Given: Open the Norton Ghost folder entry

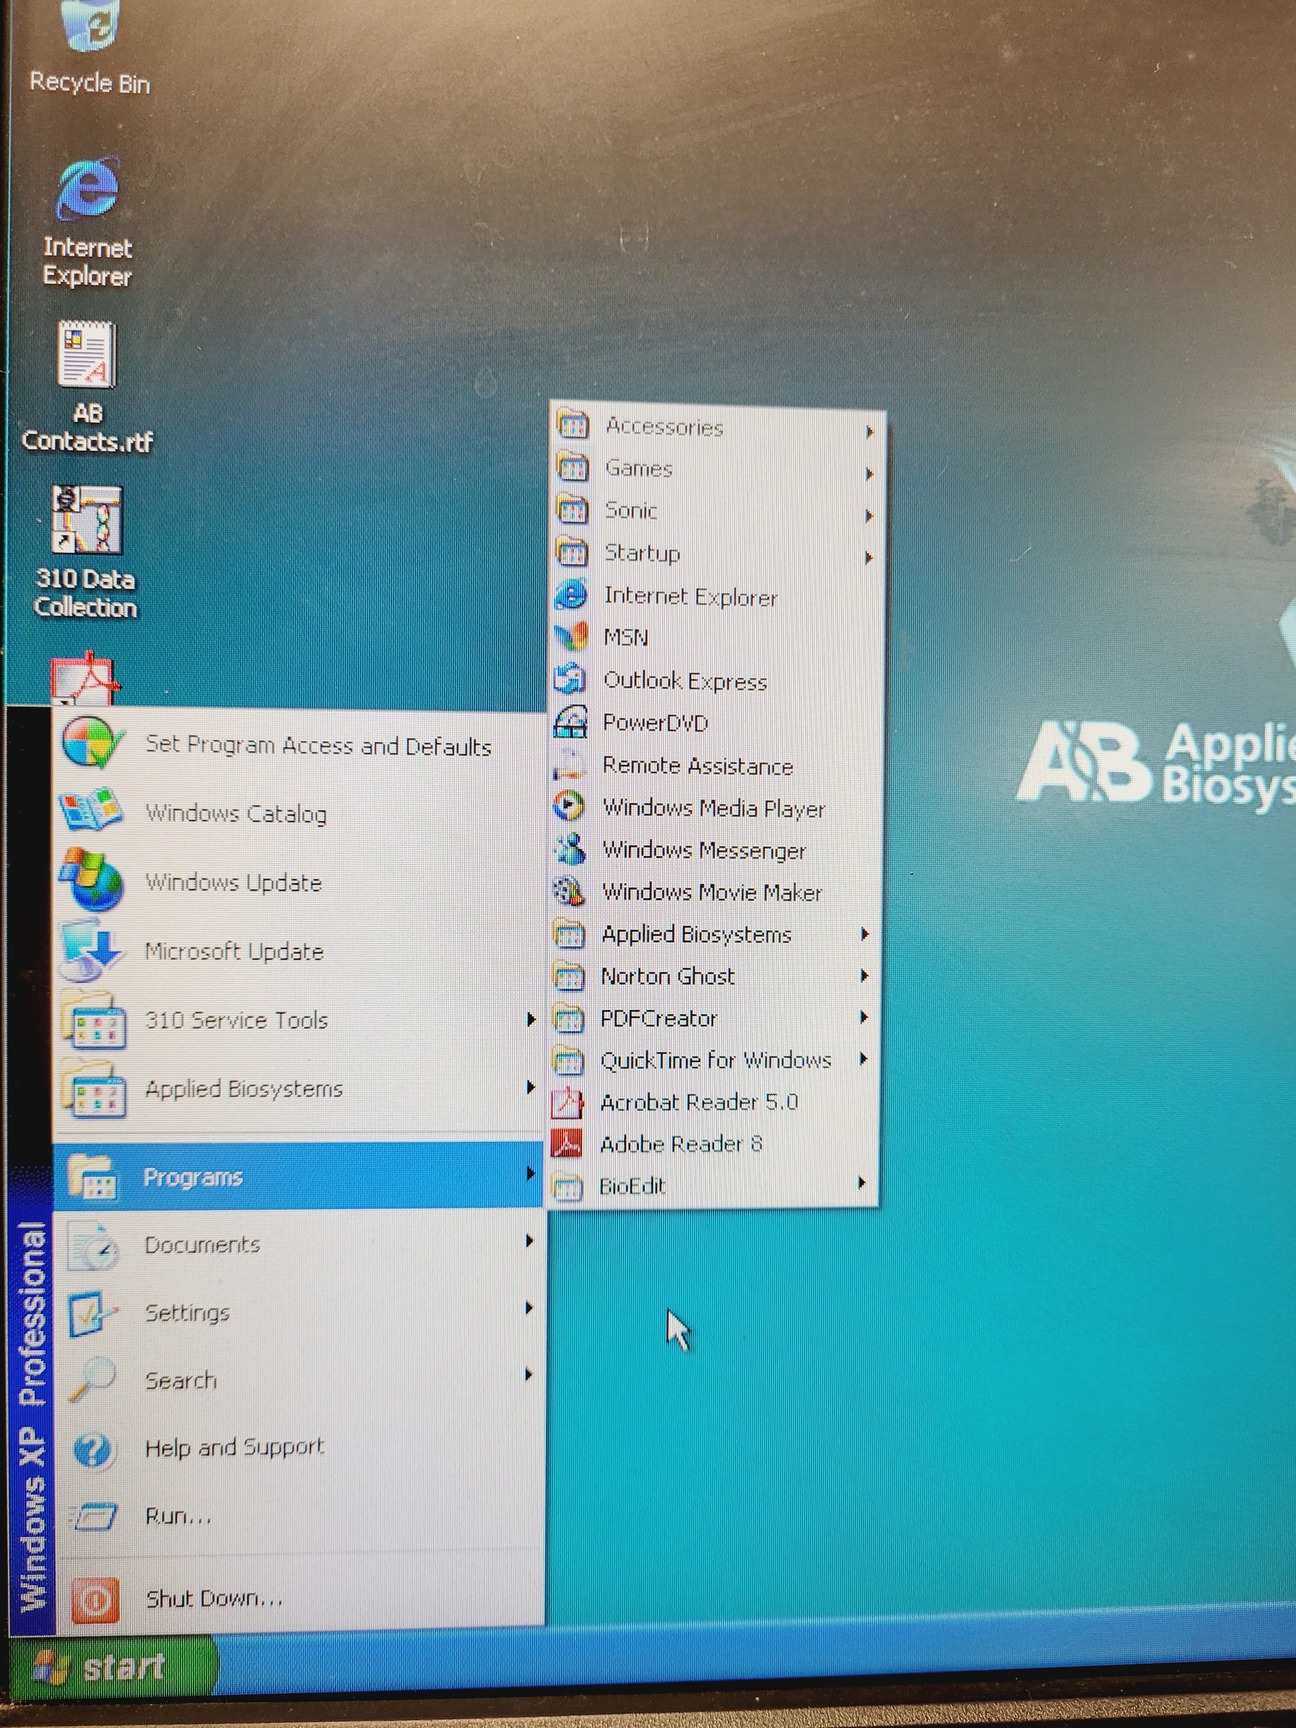Looking at the screenshot, I should point(714,976).
